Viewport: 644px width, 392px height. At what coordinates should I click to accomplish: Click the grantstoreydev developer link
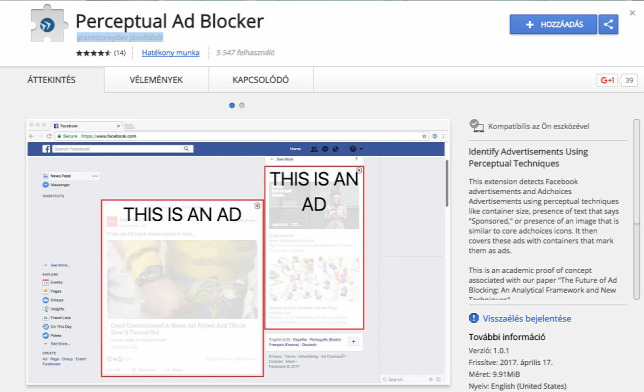(x=120, y=37)
